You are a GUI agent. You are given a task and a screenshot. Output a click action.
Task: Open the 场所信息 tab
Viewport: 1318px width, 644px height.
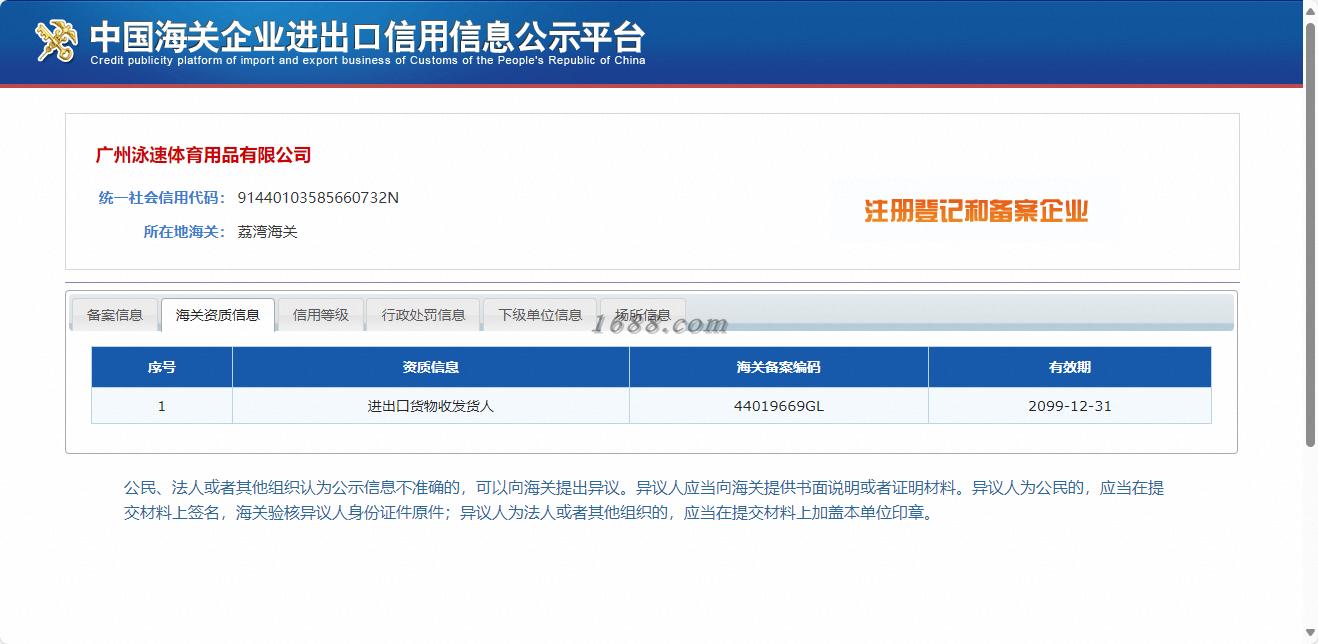tap(643, 315)
